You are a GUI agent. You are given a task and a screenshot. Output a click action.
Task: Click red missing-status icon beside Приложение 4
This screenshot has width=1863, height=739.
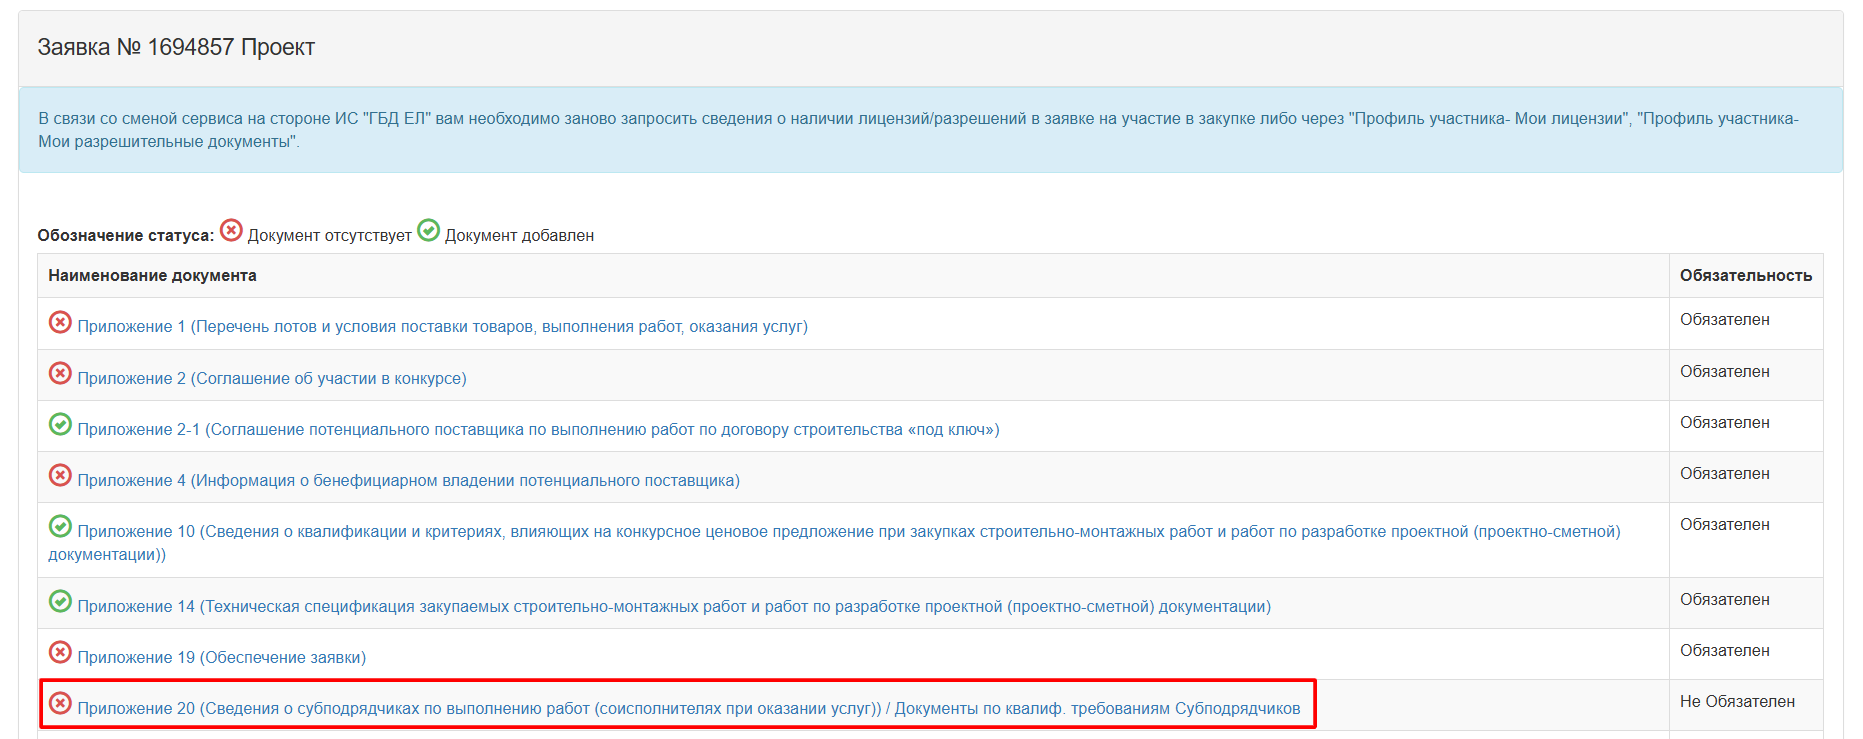pos(60,475)
